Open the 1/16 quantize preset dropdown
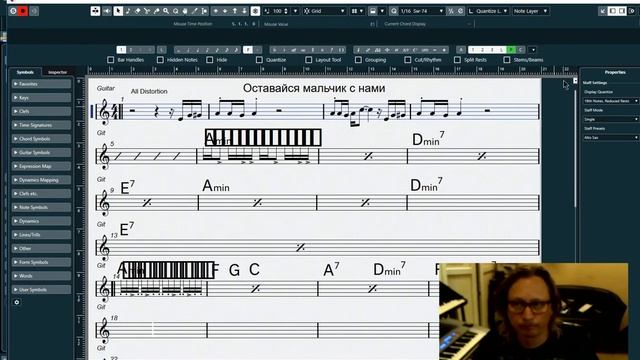This screenshot has width=640, height=360. pyautogui.click(x=422, y=11)
